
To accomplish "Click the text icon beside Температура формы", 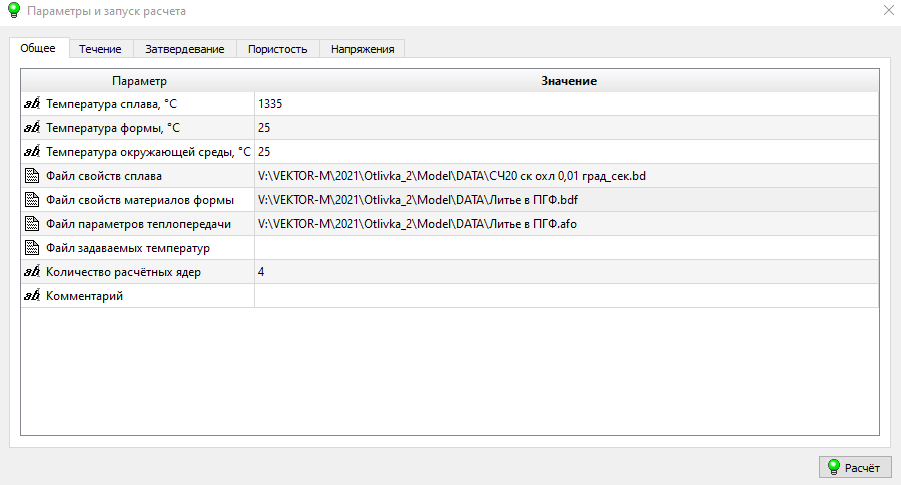I will point(31,128).
